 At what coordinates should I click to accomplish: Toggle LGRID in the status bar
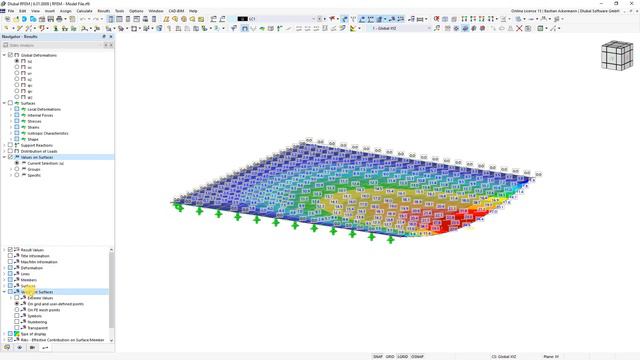(403, 357)
